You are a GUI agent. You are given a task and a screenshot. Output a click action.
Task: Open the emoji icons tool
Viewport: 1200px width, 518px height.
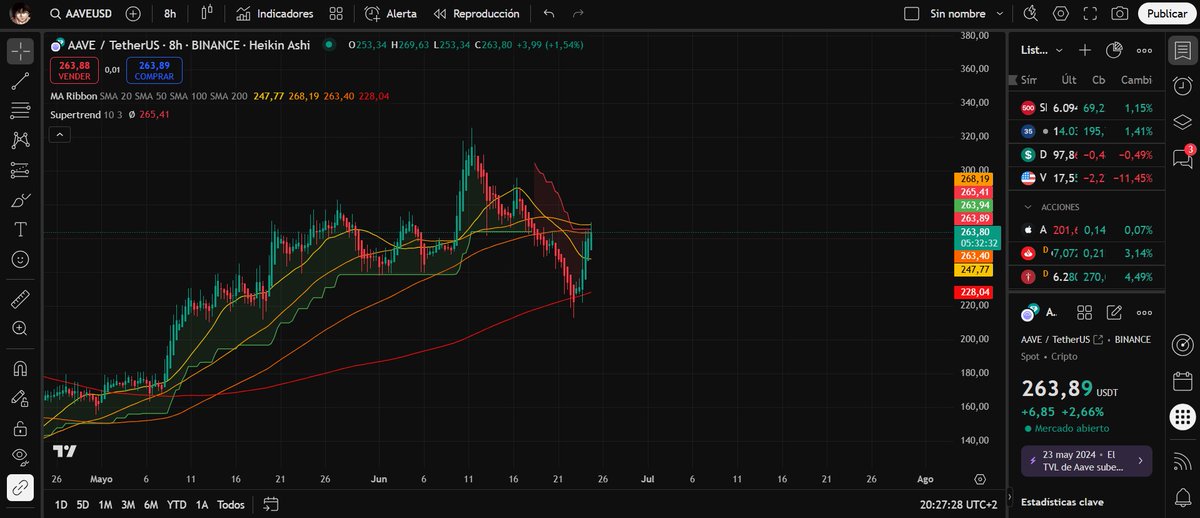point(20,259)
